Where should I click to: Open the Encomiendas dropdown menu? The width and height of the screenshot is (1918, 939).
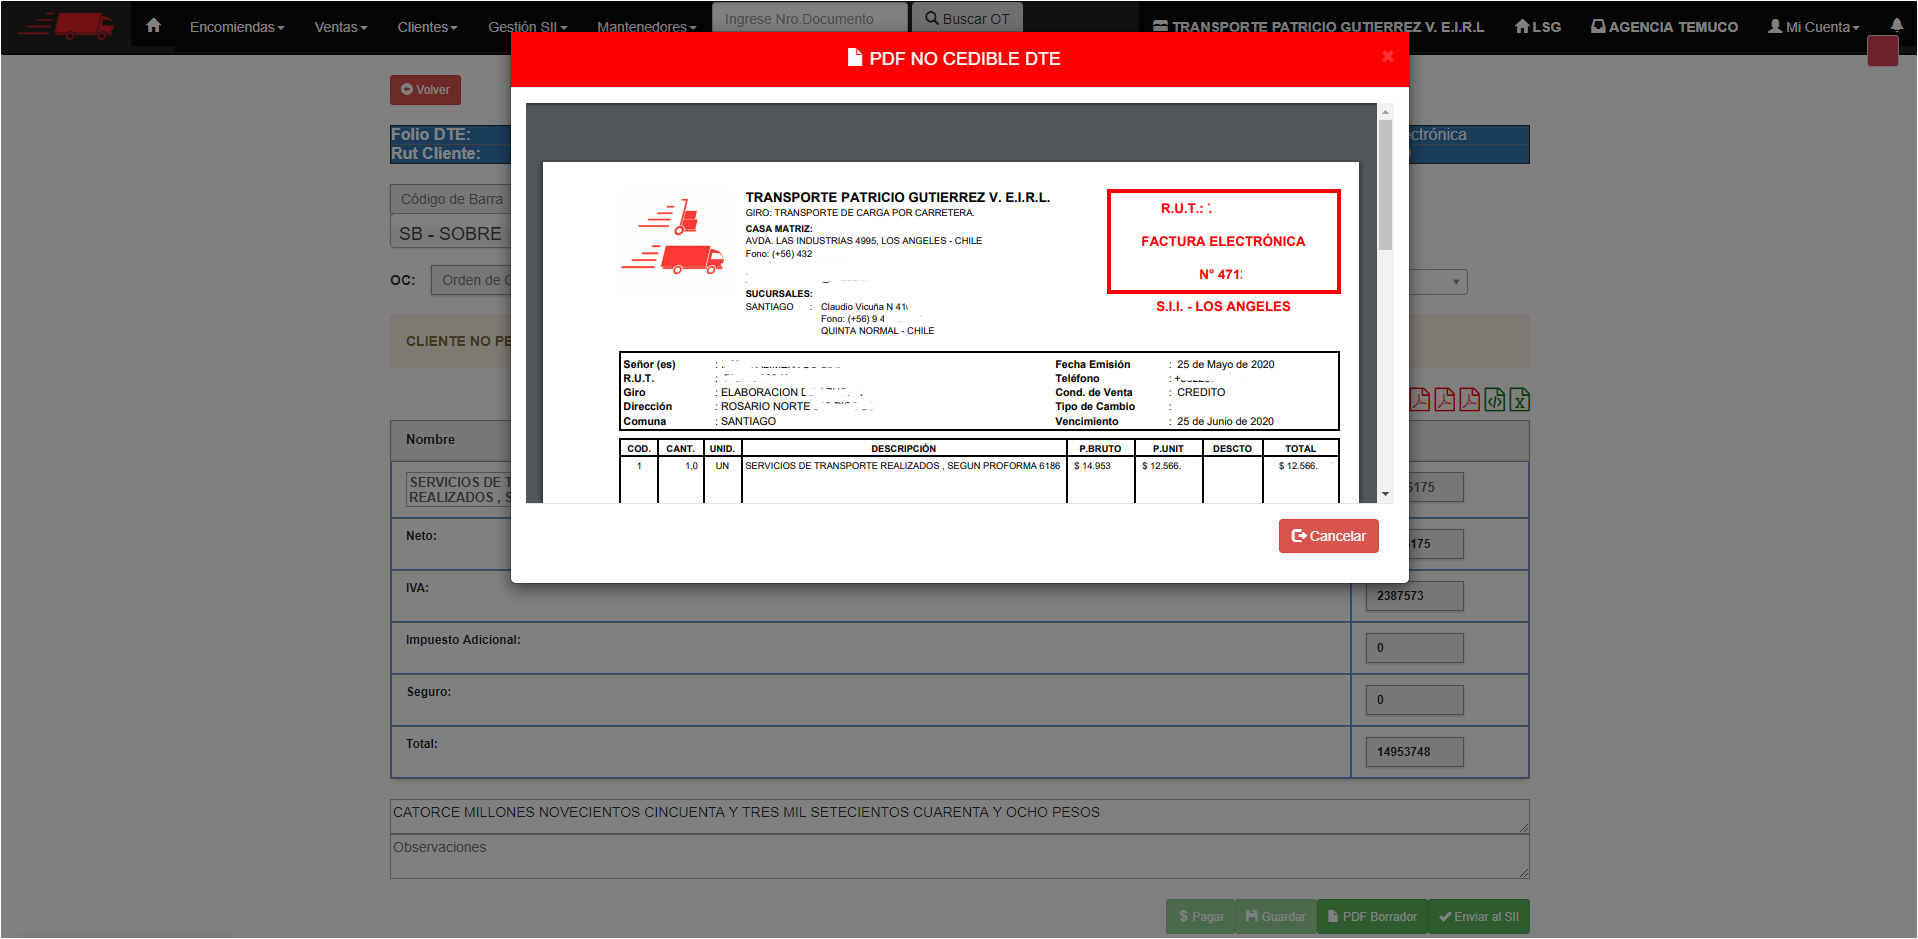237,27
